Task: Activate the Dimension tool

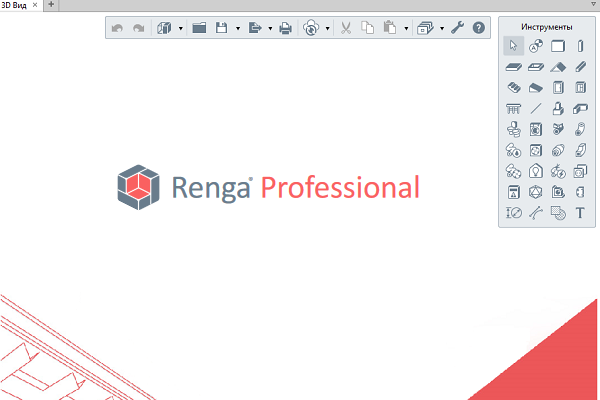Action: pos(514,213)
